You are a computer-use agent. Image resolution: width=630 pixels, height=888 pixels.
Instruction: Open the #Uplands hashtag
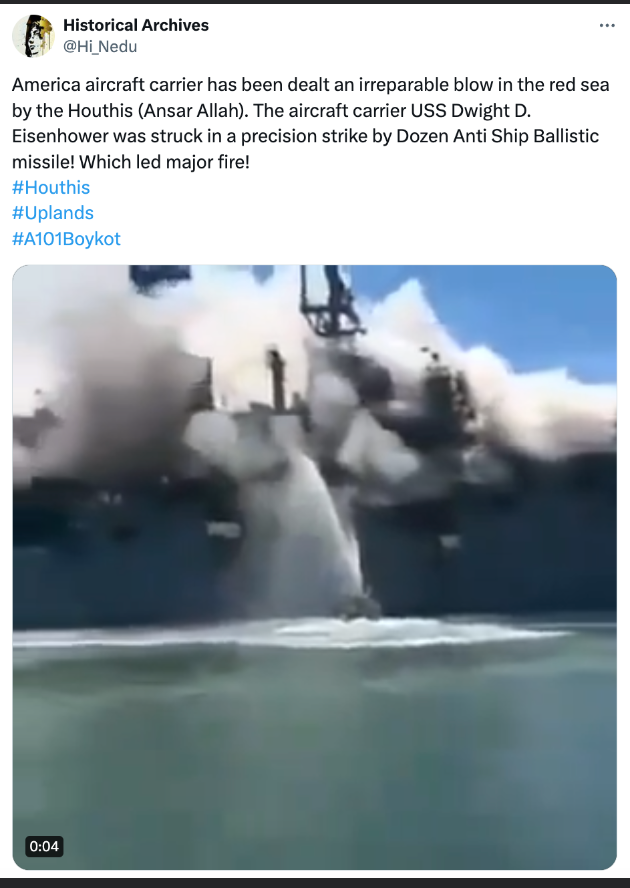[53, 213]
